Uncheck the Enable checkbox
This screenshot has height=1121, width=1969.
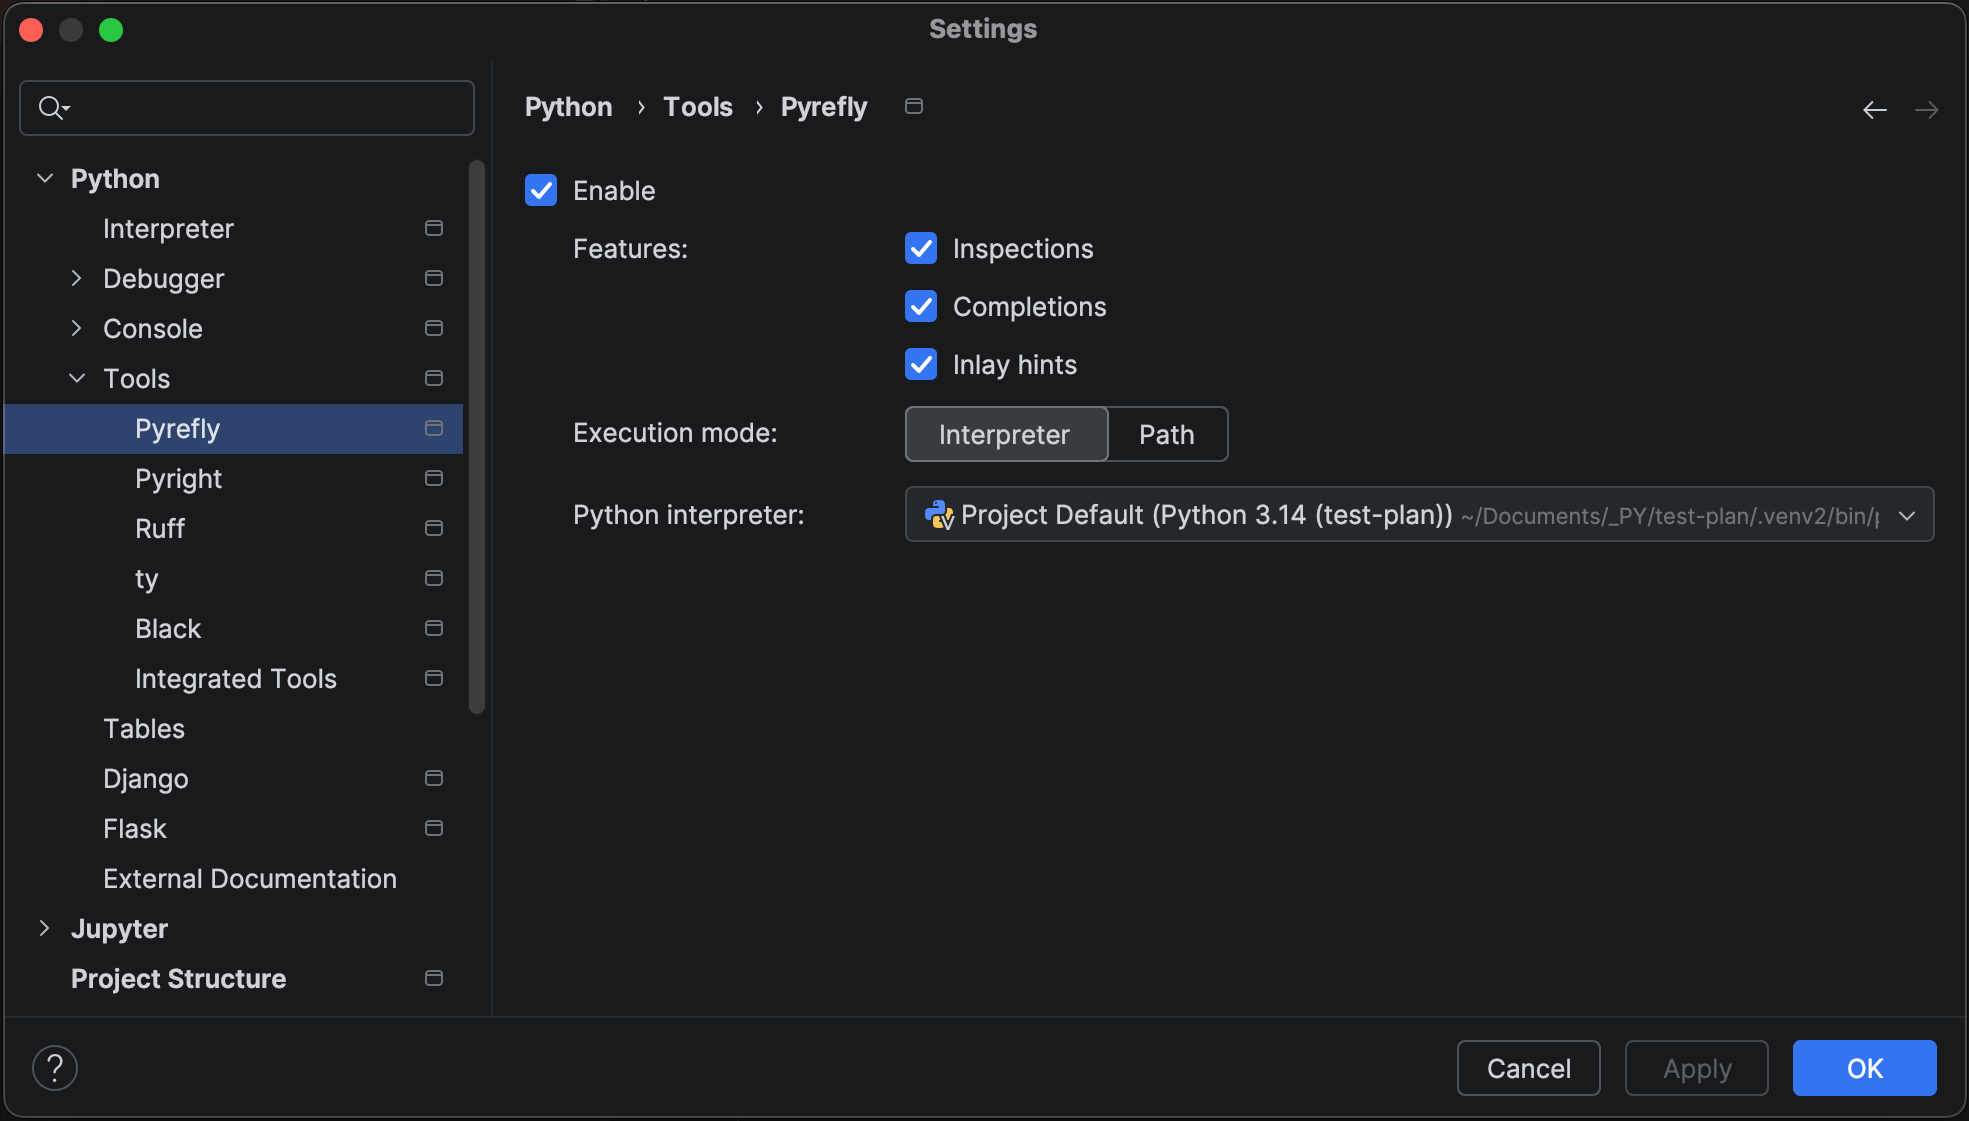point(541,190)
